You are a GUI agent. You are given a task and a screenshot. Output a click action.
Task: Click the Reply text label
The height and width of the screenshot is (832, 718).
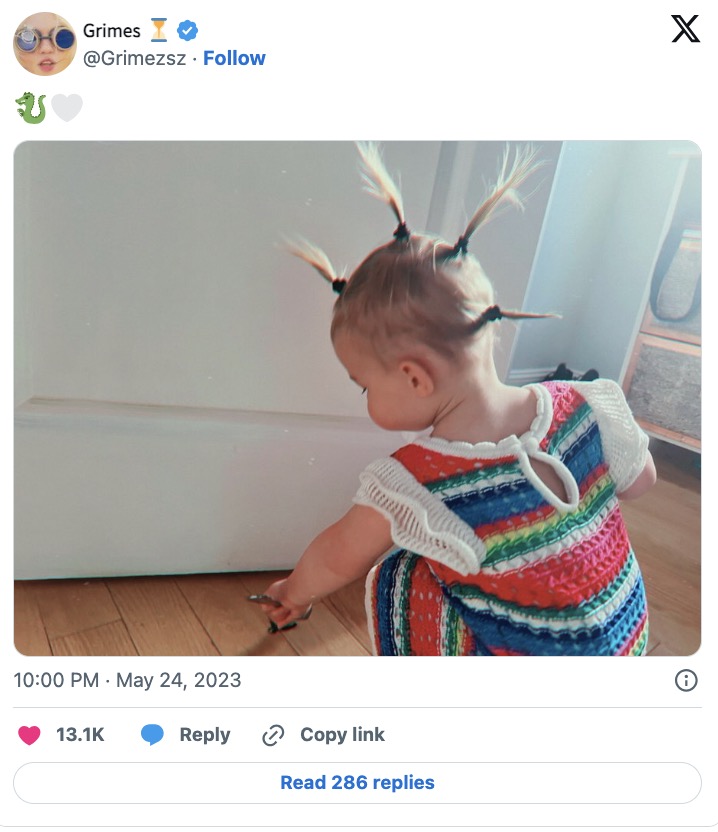tap(205, 735)
